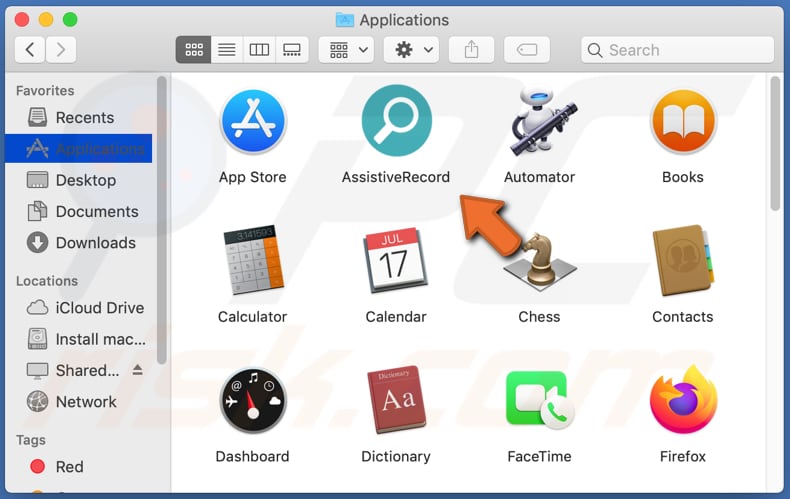Go forward with the right chevron
790x499 pixels.
click(x=61, y=49)
